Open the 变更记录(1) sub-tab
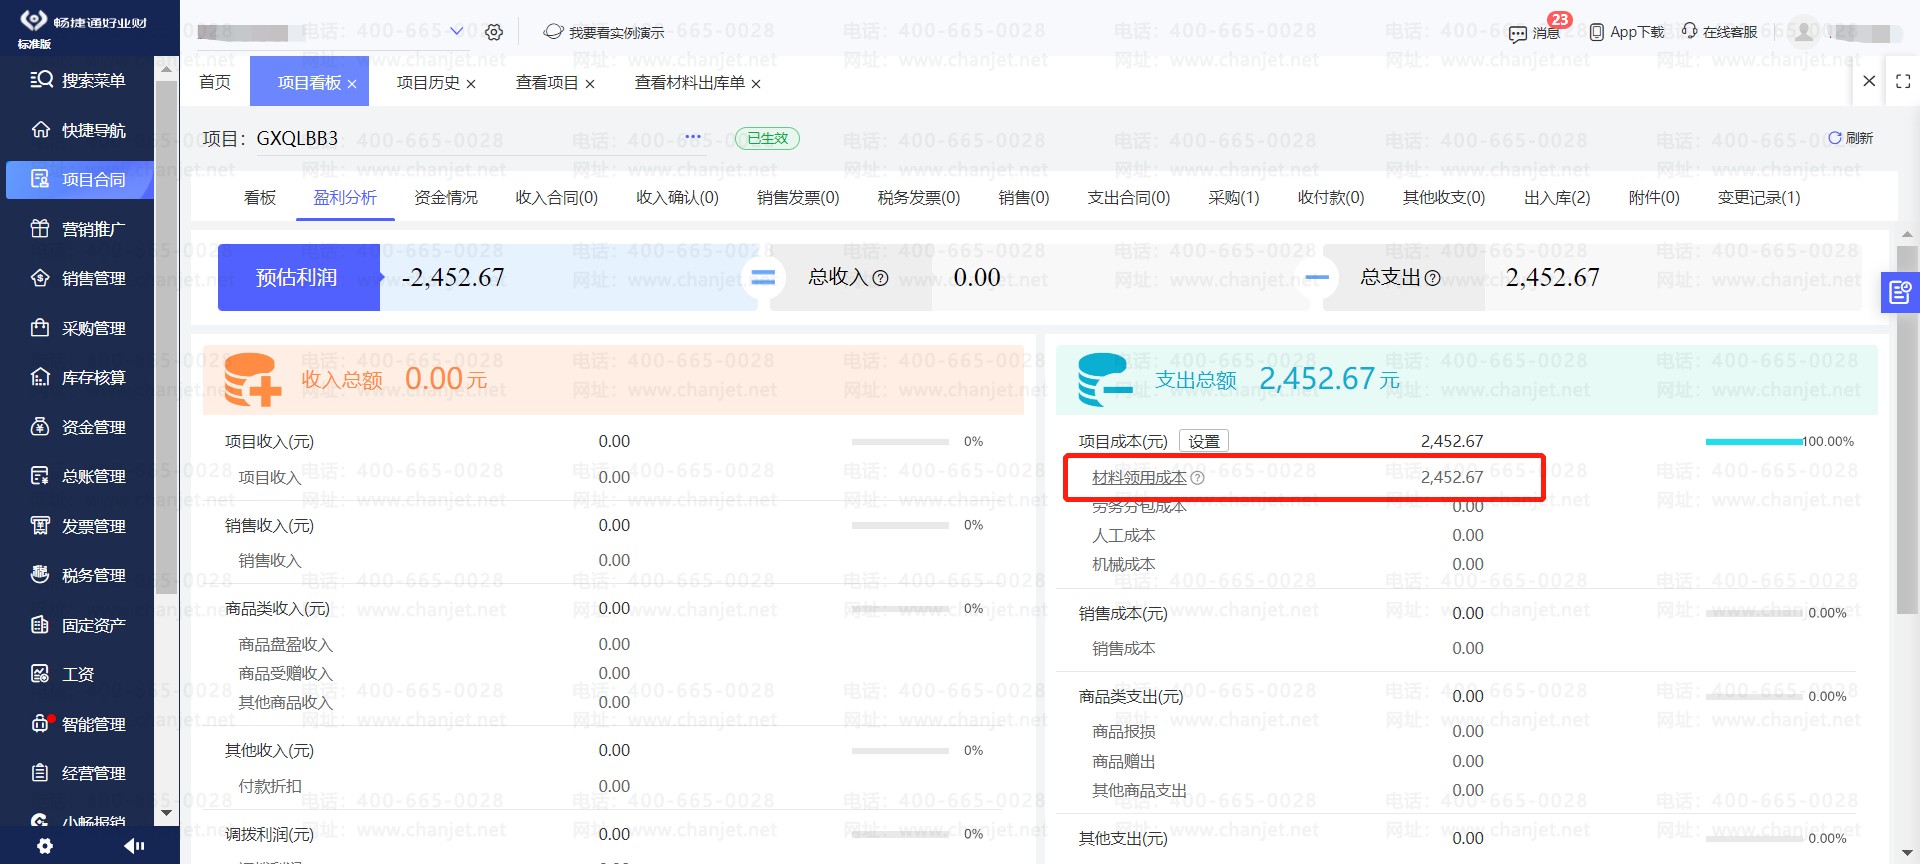Image resolution: width=1920 pixels, height=864 pixels. coord(1759,198)
